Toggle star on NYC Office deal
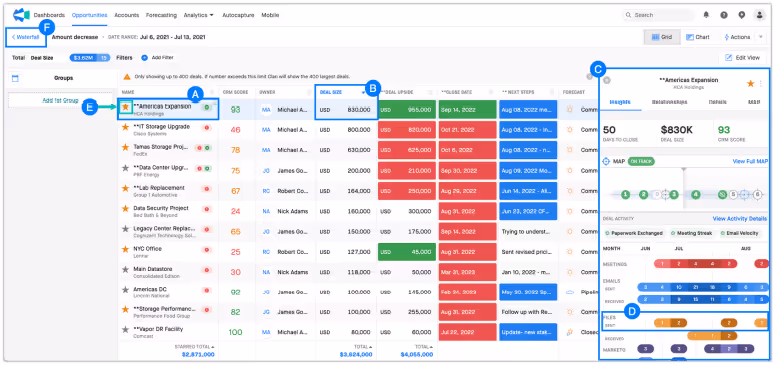The height and width of the screenshot is (365, 773). [126, 249]
